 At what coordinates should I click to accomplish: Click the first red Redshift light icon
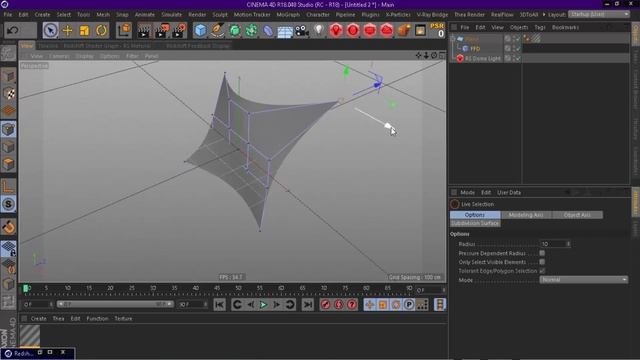click(336, 30)
